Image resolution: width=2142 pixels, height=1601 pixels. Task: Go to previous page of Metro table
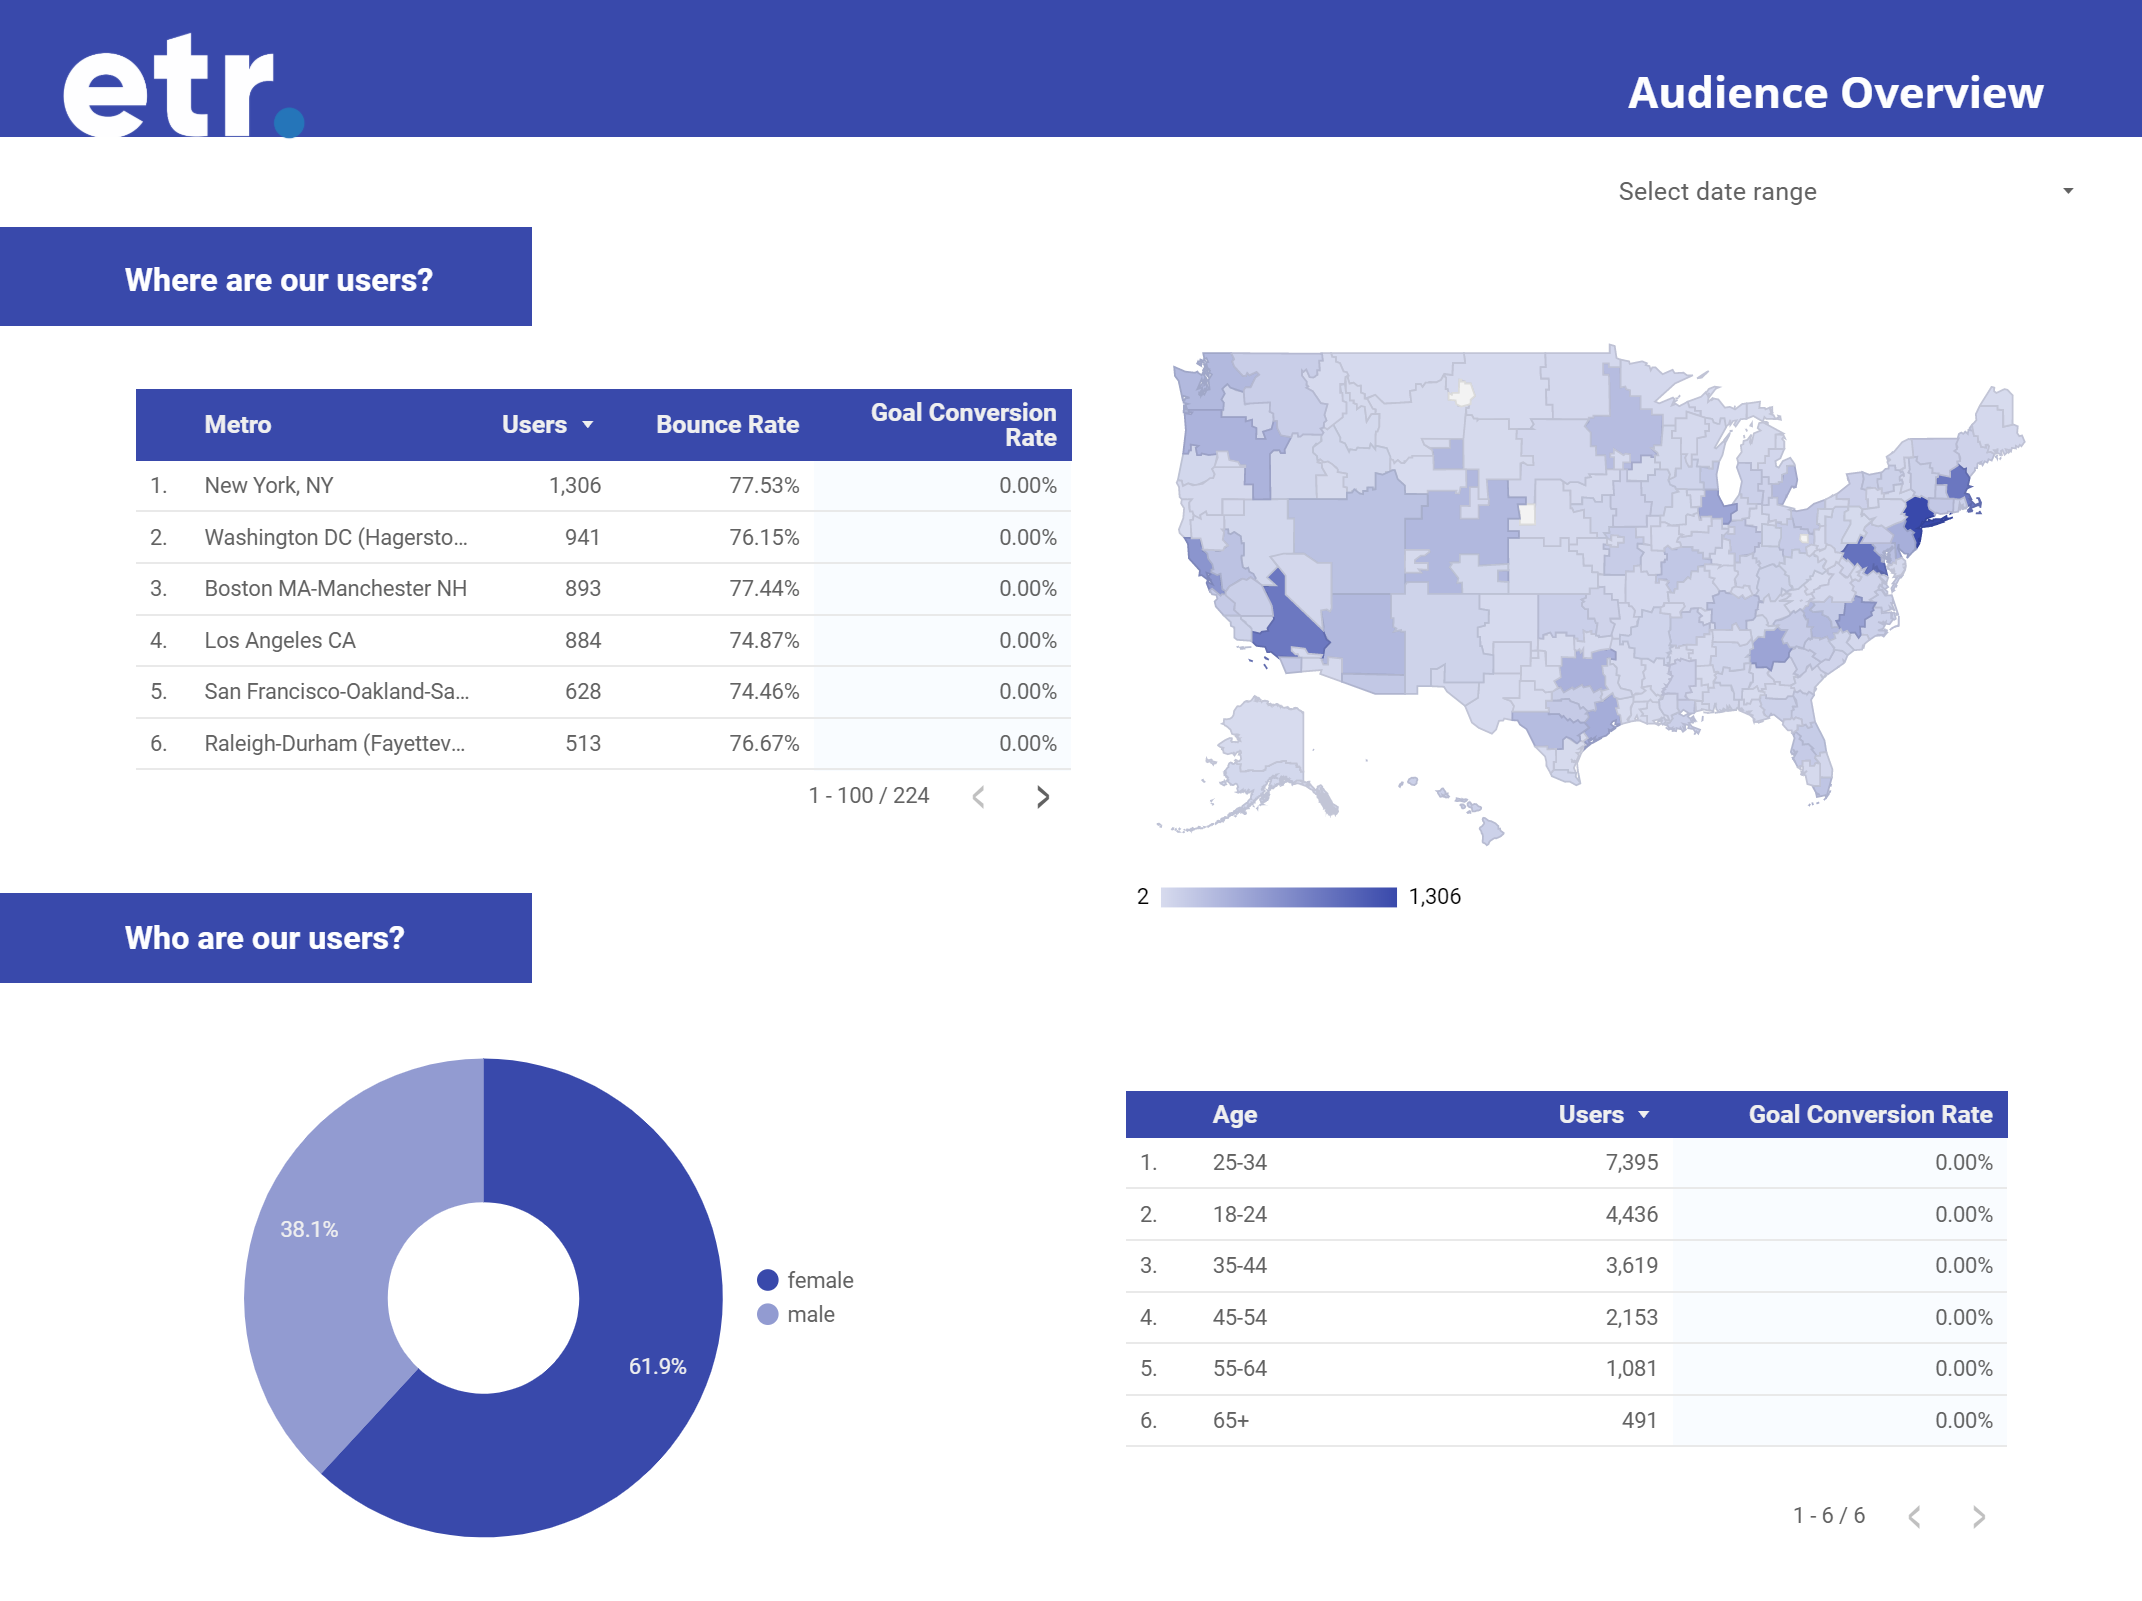(979, 797)
